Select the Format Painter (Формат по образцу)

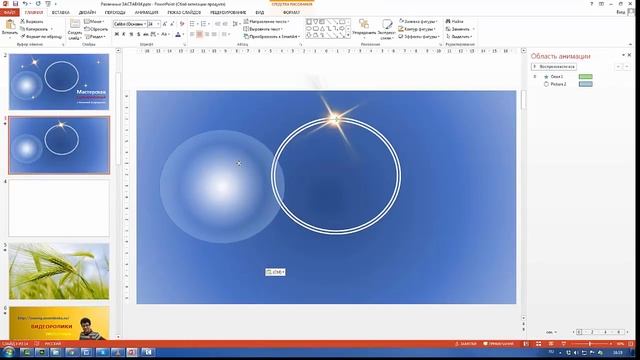[41, 36]
